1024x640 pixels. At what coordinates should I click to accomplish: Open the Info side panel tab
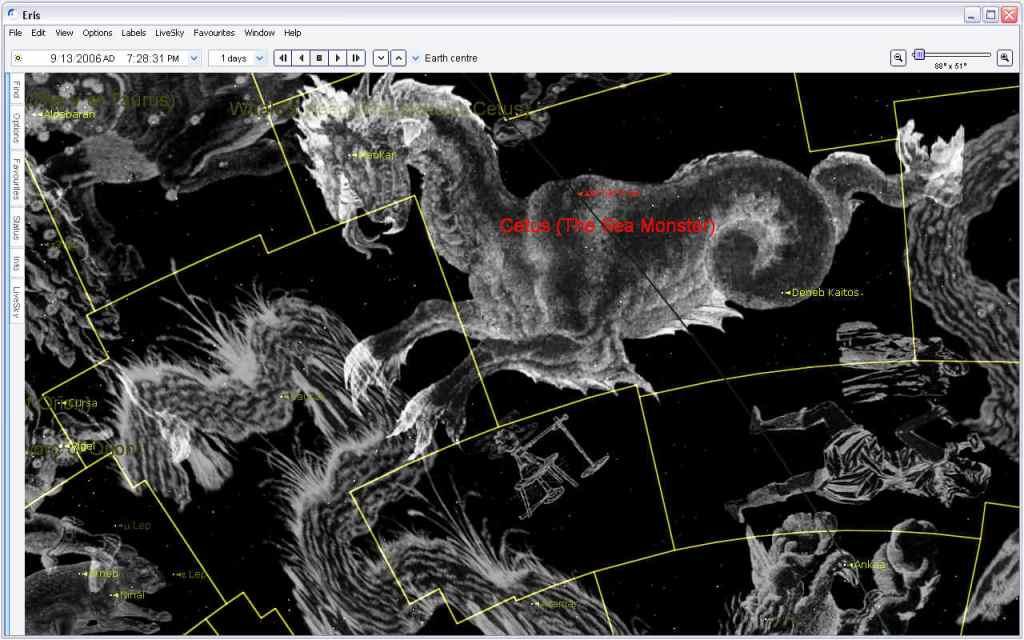tap(16, 263)
